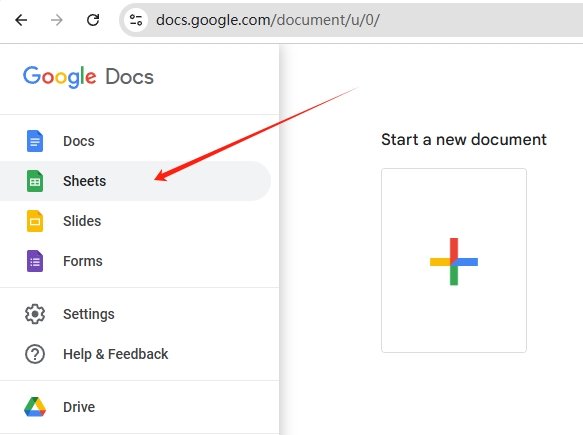The image size is (583, 435).
Task: Click the browser forward arrow
Action: 57,20
